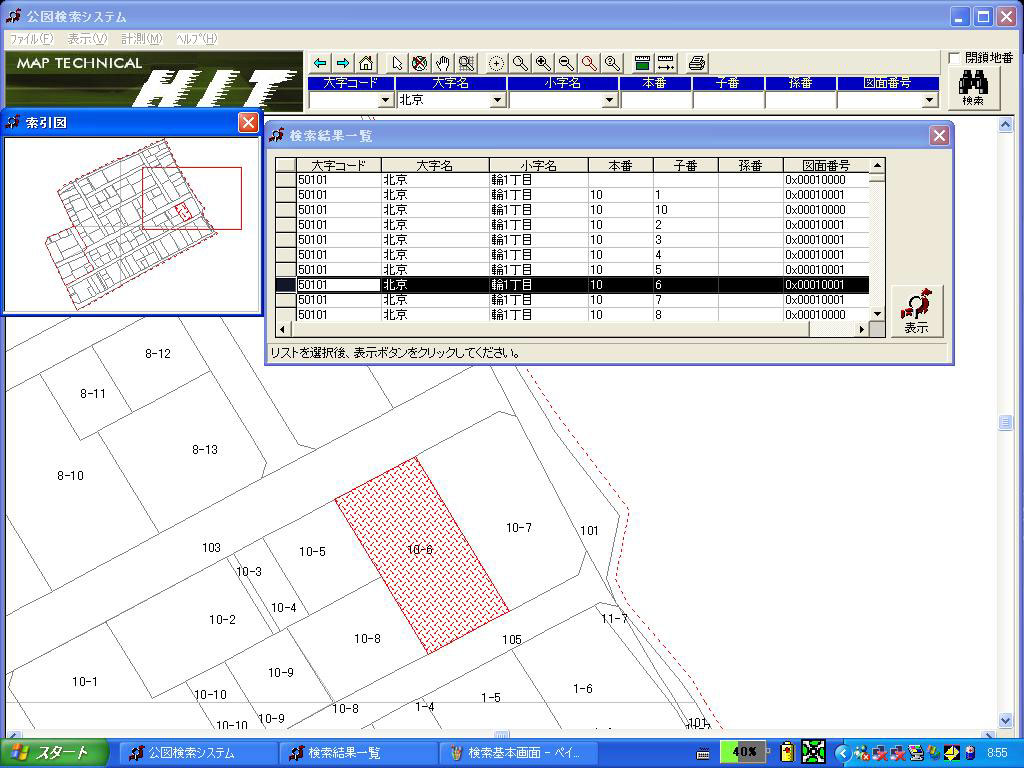Click parcel label 10-2 on the map
1024x768 pixels.
point(222,619)
